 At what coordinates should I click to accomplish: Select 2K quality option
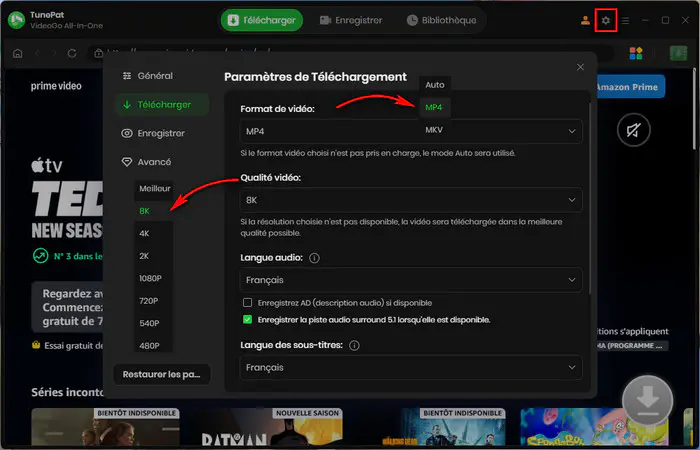click(x=154, y=256)
